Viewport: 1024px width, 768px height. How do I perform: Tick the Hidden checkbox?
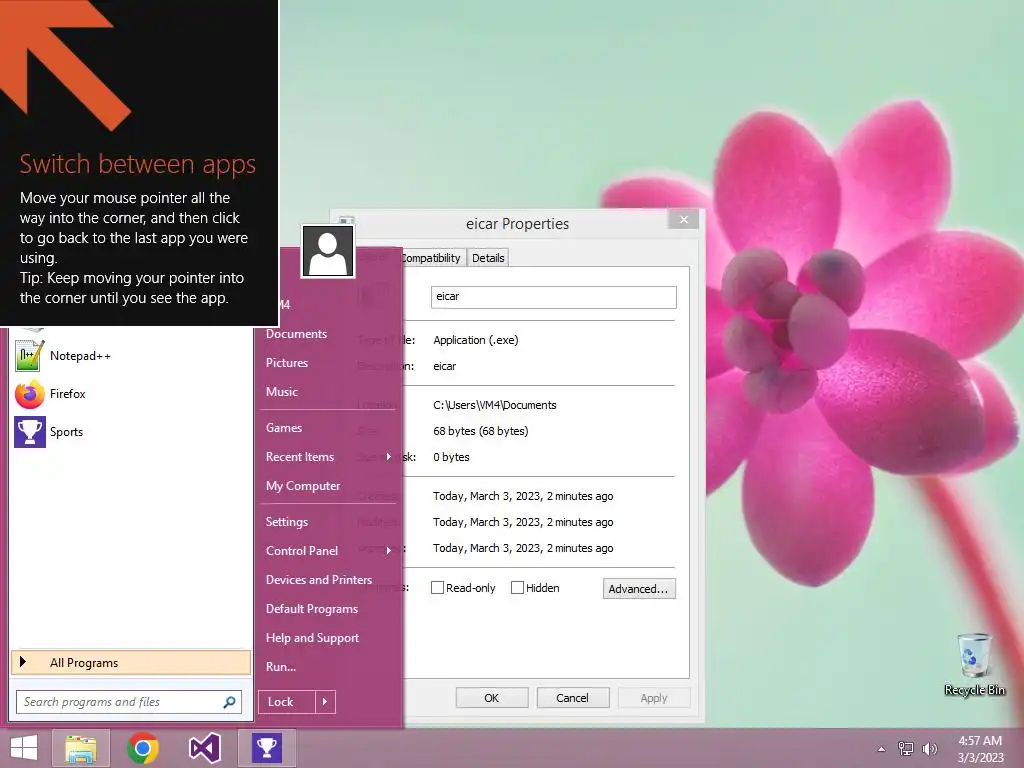click(x=517, y=588)
